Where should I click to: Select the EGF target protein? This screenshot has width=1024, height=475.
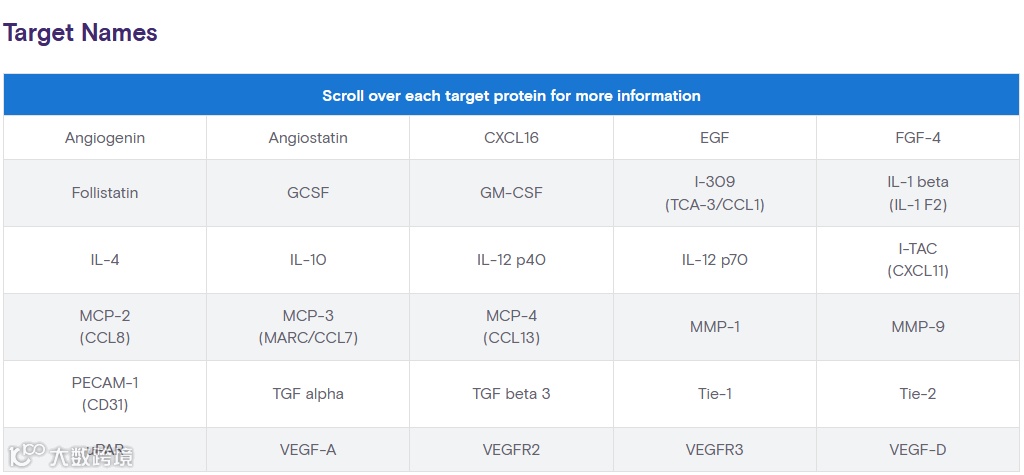(714, 138)
